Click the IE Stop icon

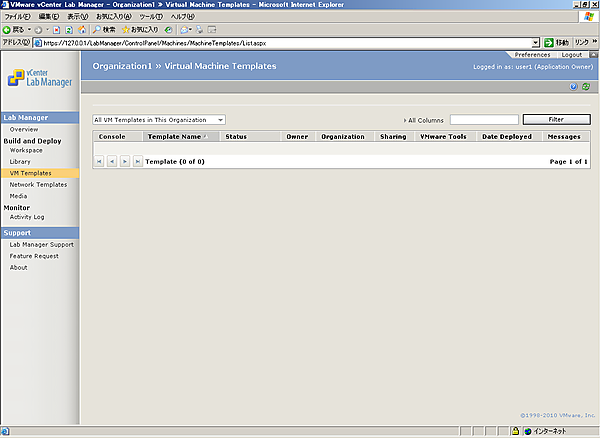point(57,30)
